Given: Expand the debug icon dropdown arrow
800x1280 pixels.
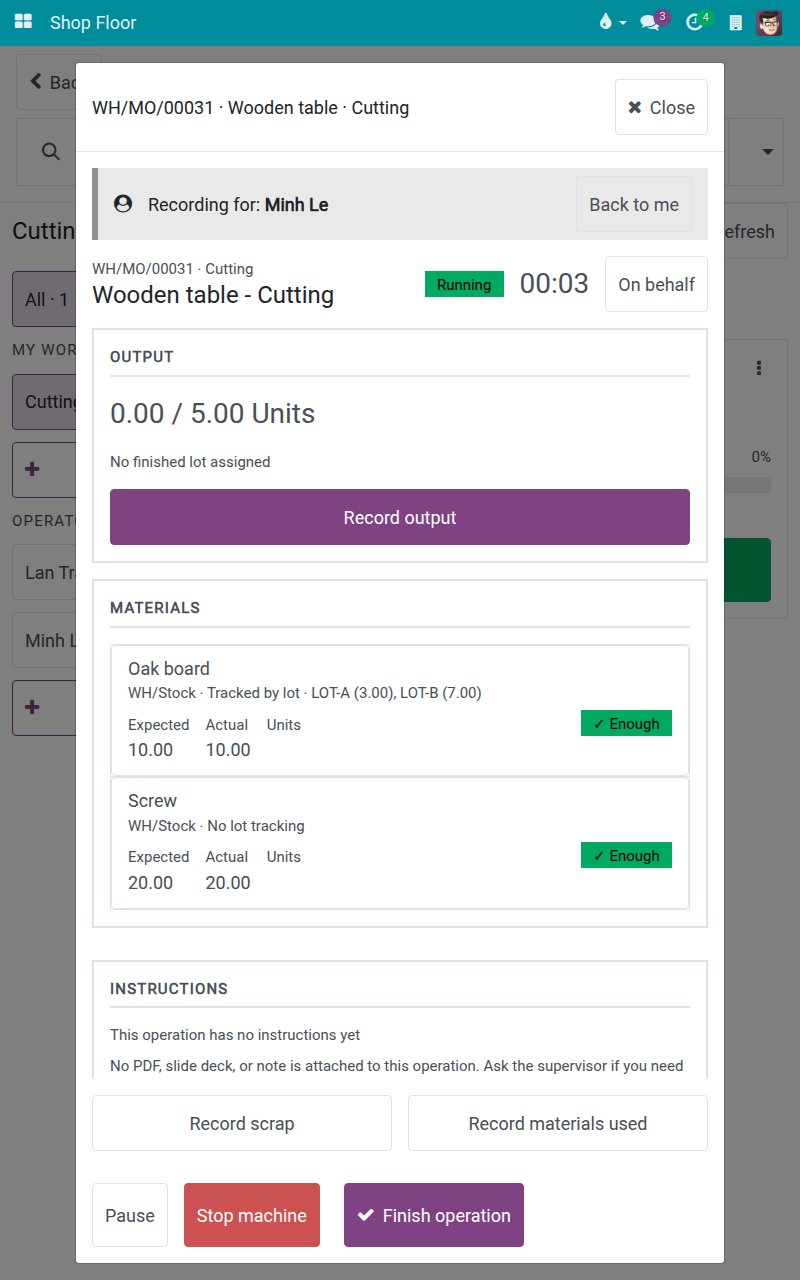Looking at the screenshot, I should point(623,22).
